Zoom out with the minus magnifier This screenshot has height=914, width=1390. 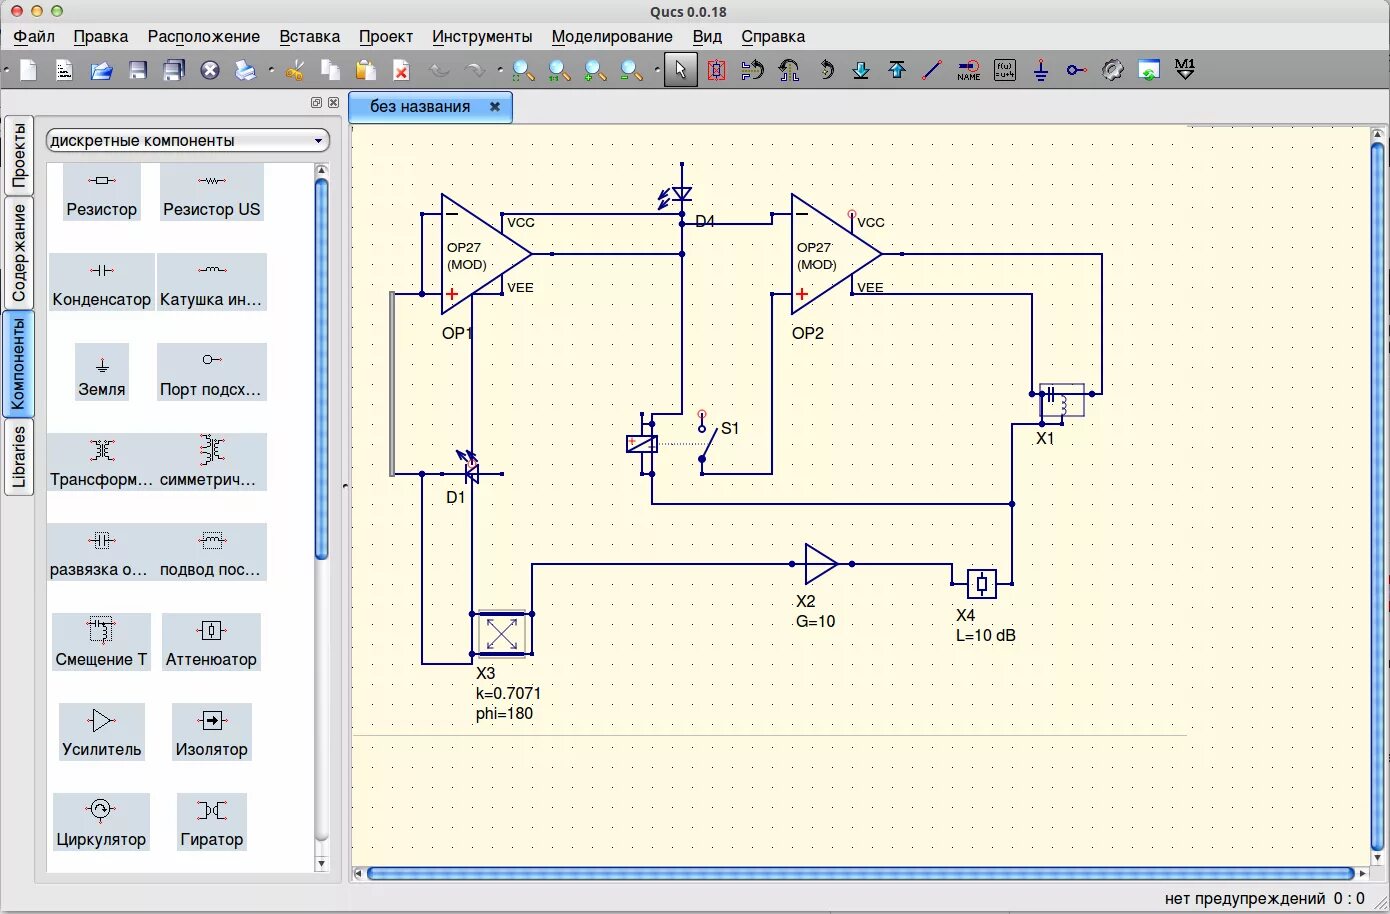[x=631, y=70]
